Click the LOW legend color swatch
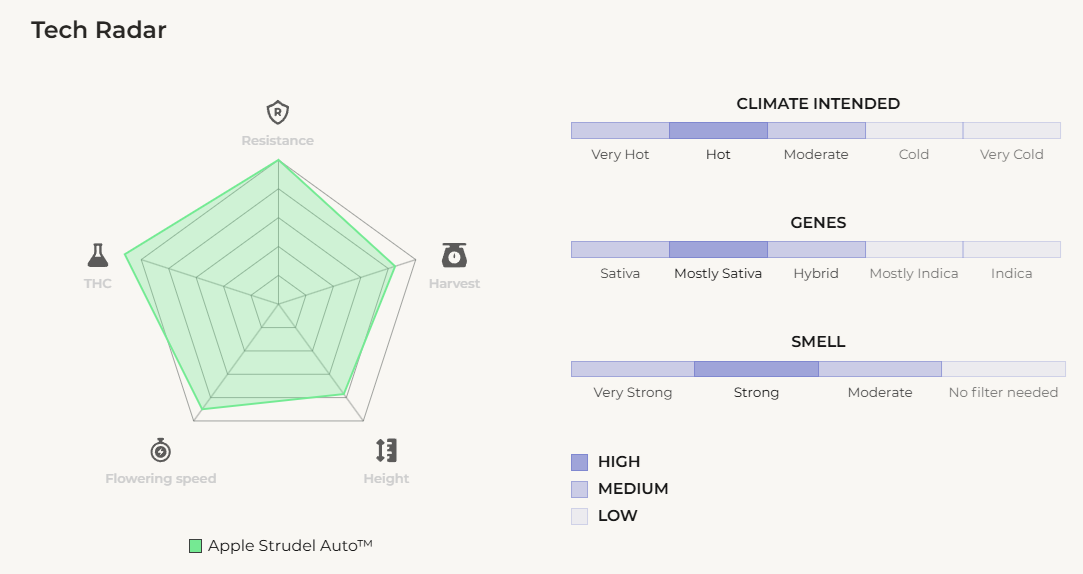The height and width of the screenshot is (574, 1083). (580, 516)
